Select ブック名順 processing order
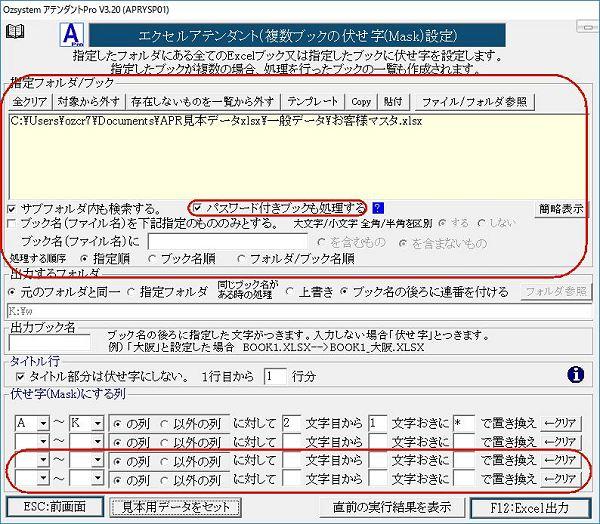 tap(152, 259)
